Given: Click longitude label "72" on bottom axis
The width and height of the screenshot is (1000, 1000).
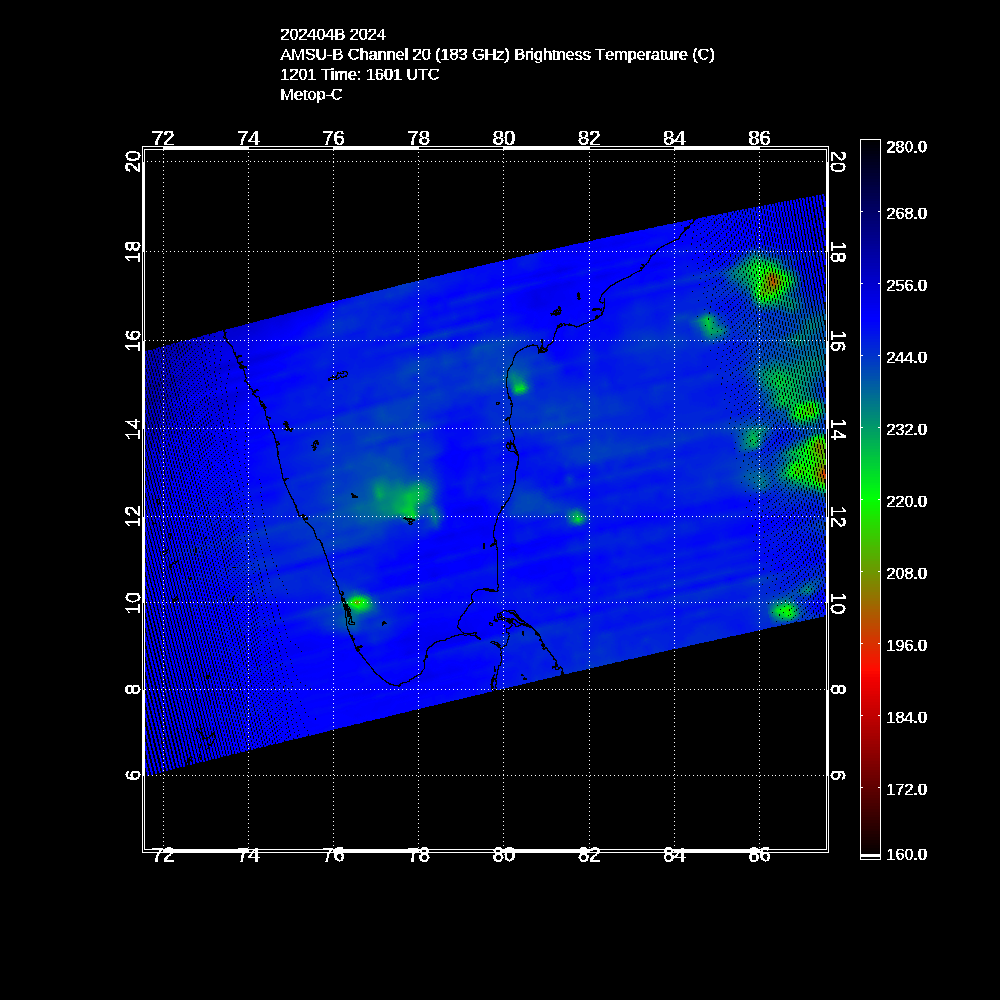Looking at the screenshot, I should (163, 856).
